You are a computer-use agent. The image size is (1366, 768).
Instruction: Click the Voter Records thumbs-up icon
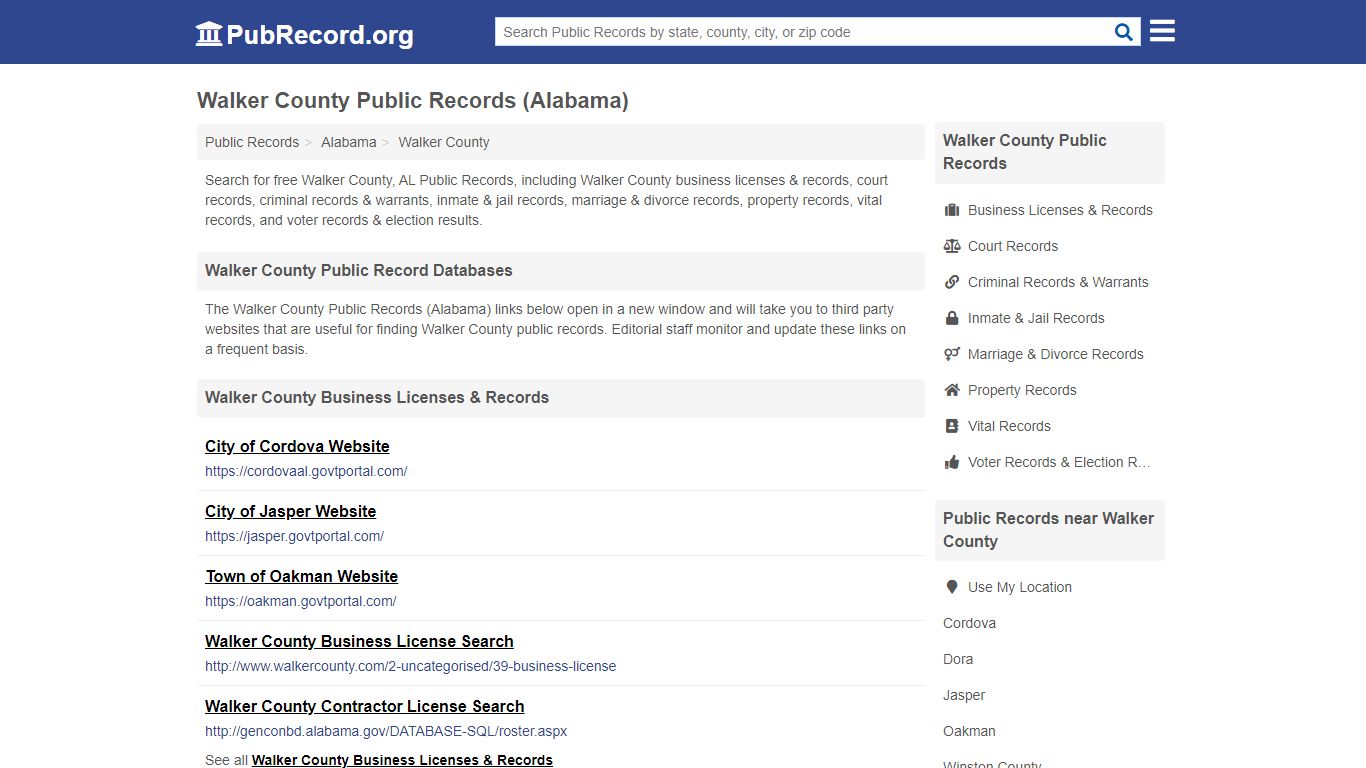pyautogui.click(x=952, y=462)
